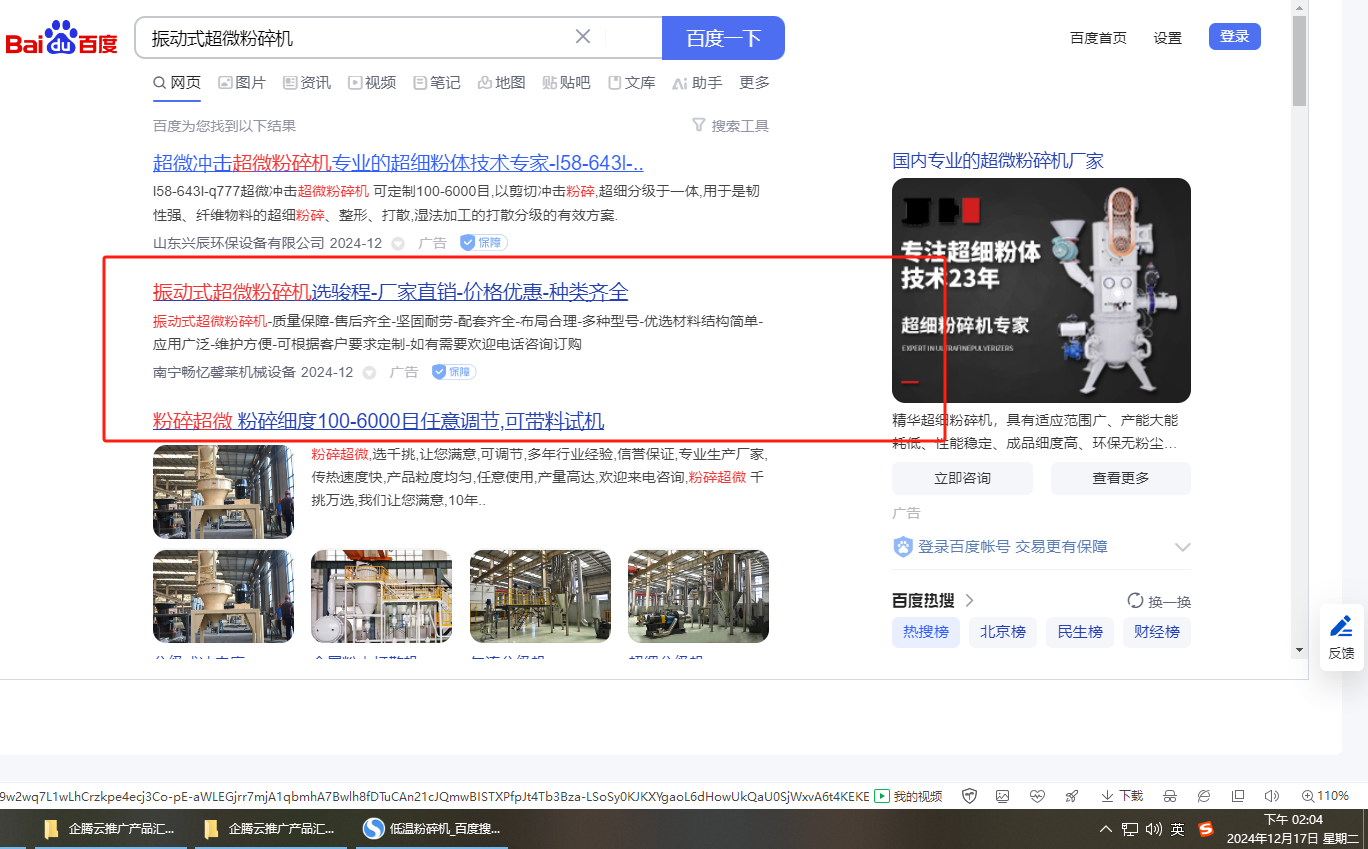Image resolution: width=1368 pixels, height=849 pixels.
Task: Click the shield security icon in status bar
Action: point(969,796)
